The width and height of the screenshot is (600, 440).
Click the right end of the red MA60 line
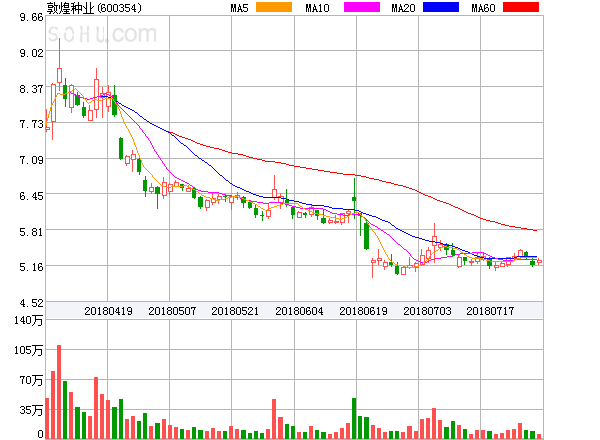[x=535, y=230]
